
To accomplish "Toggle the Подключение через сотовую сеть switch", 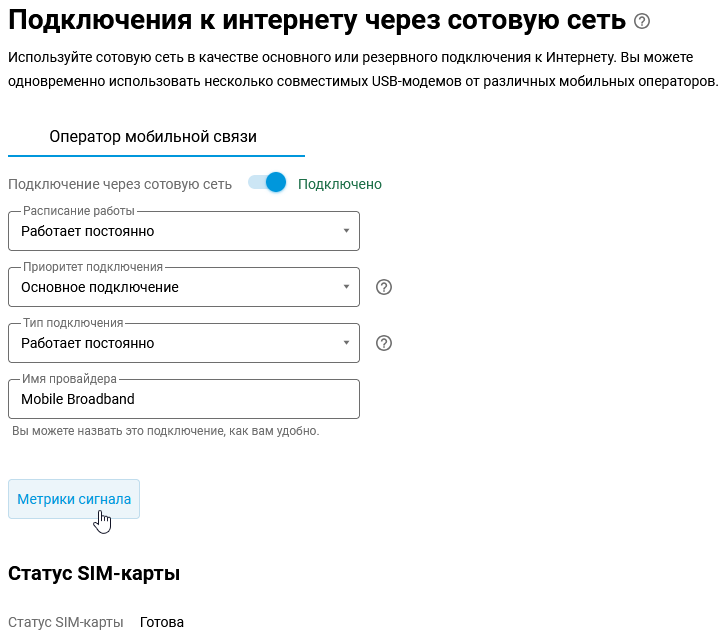I will click(x=268, y=183).
